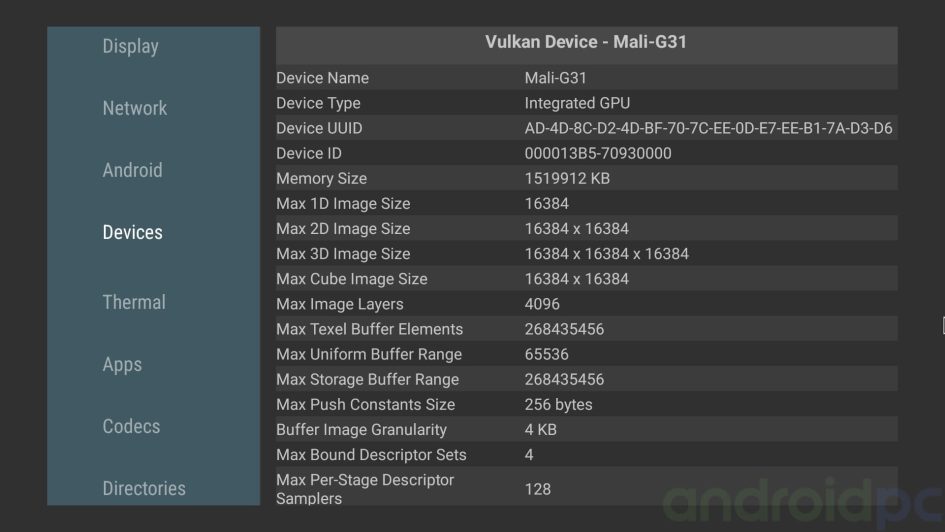Click the Device Type row

pos(586,103)
